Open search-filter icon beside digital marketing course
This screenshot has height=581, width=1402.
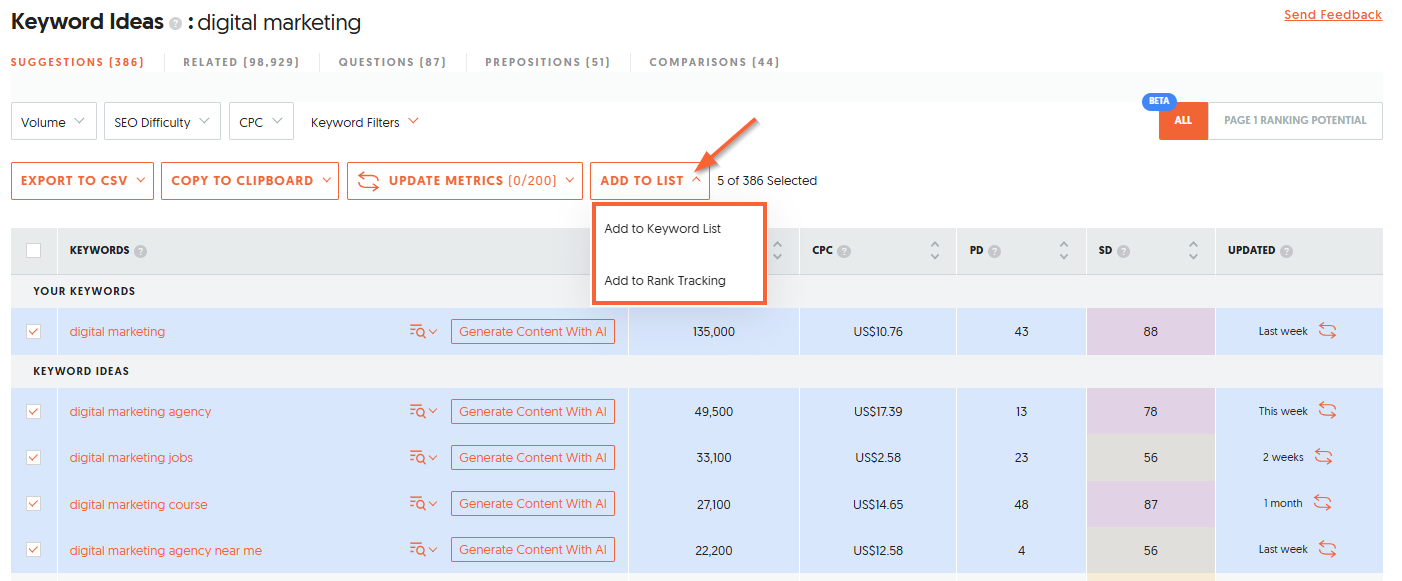pyautogui.click(x=423, y=504)
